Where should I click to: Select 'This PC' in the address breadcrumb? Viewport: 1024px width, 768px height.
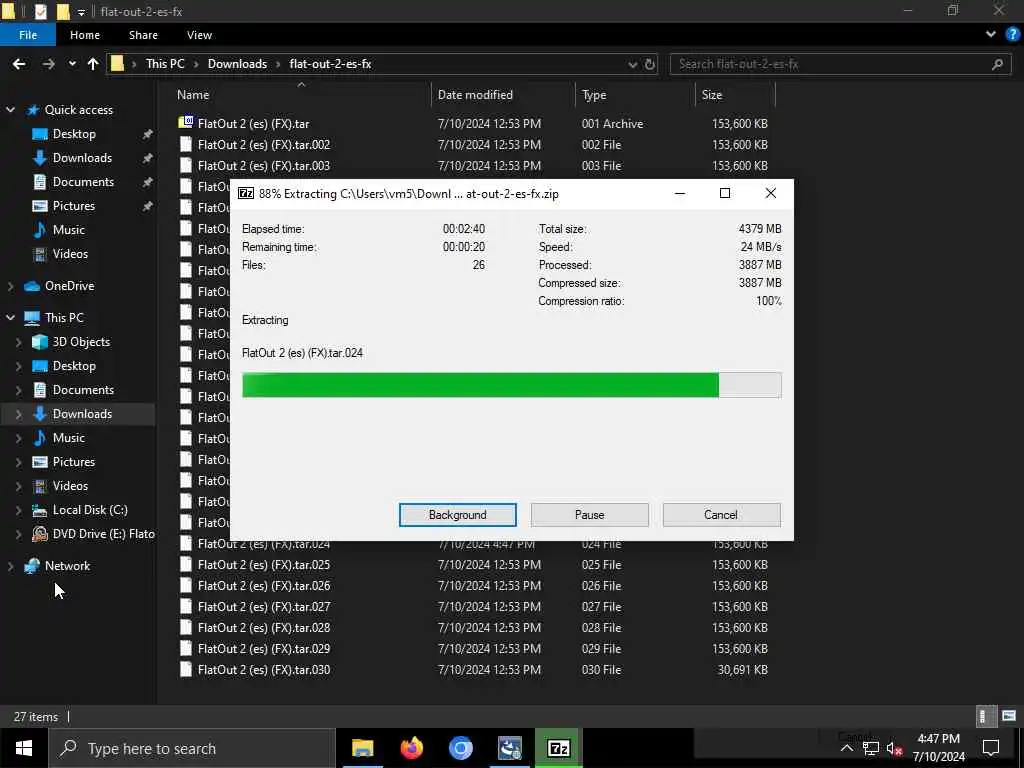pyautogui.click(x=165, y=64)
